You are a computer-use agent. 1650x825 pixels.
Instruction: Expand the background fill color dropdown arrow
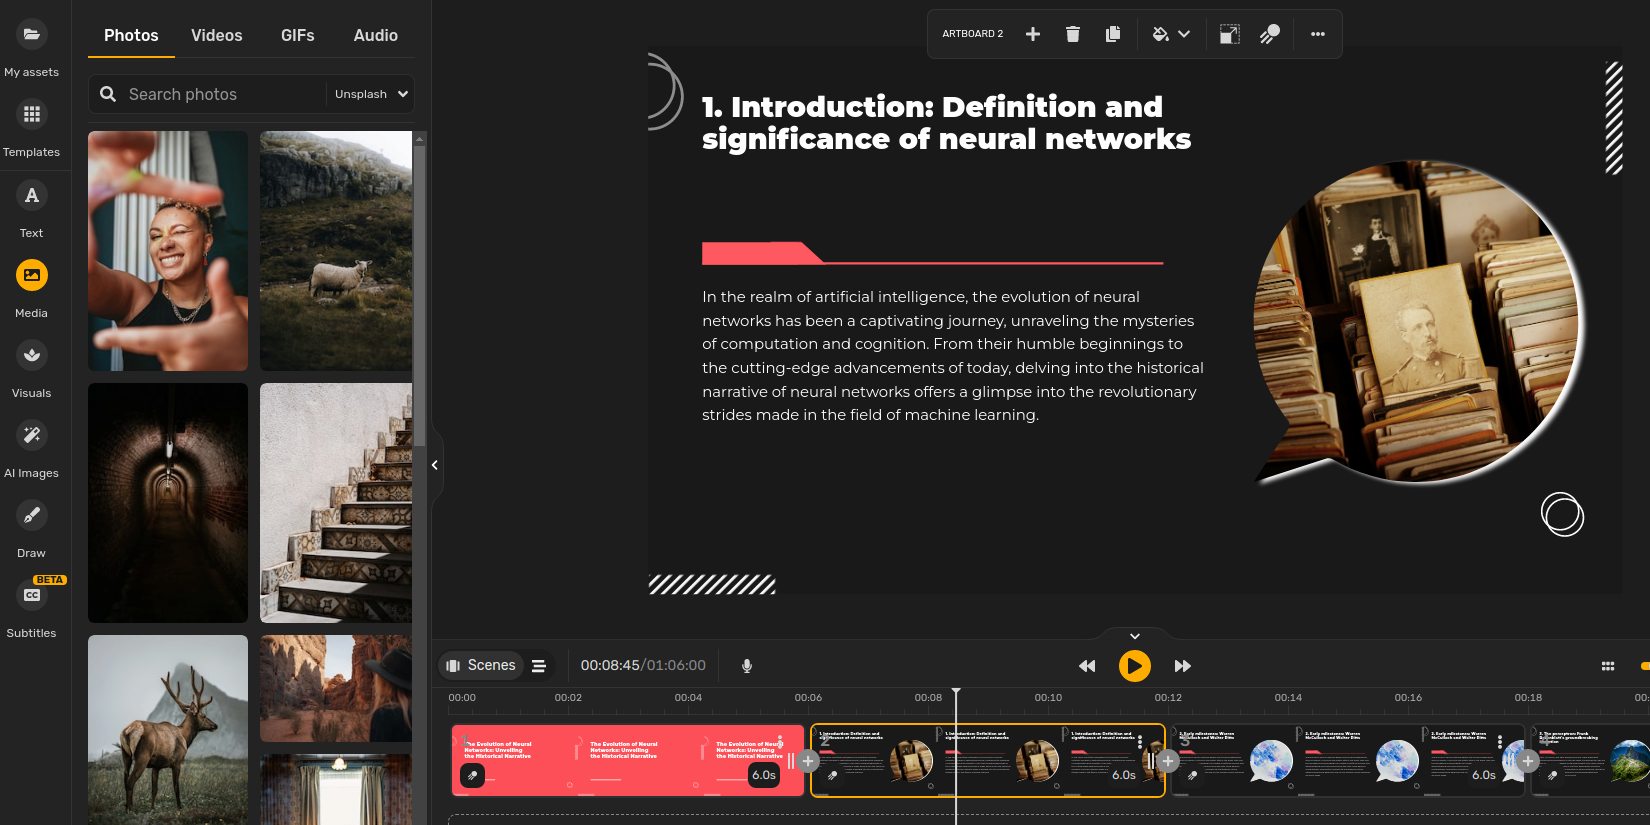pos(1184,34)
